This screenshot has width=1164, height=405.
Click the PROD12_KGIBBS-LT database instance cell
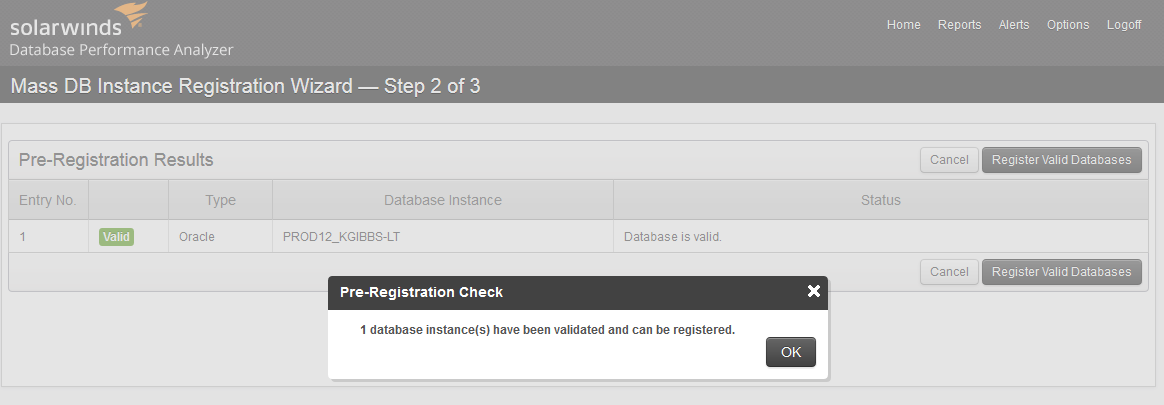point(341,237)
